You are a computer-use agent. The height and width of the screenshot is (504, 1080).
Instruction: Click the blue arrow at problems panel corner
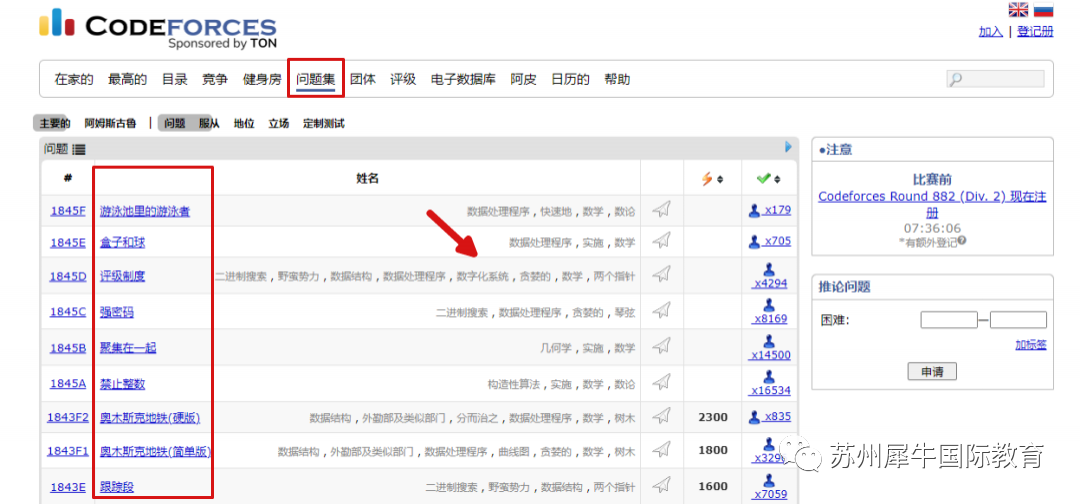click(789, 147)
